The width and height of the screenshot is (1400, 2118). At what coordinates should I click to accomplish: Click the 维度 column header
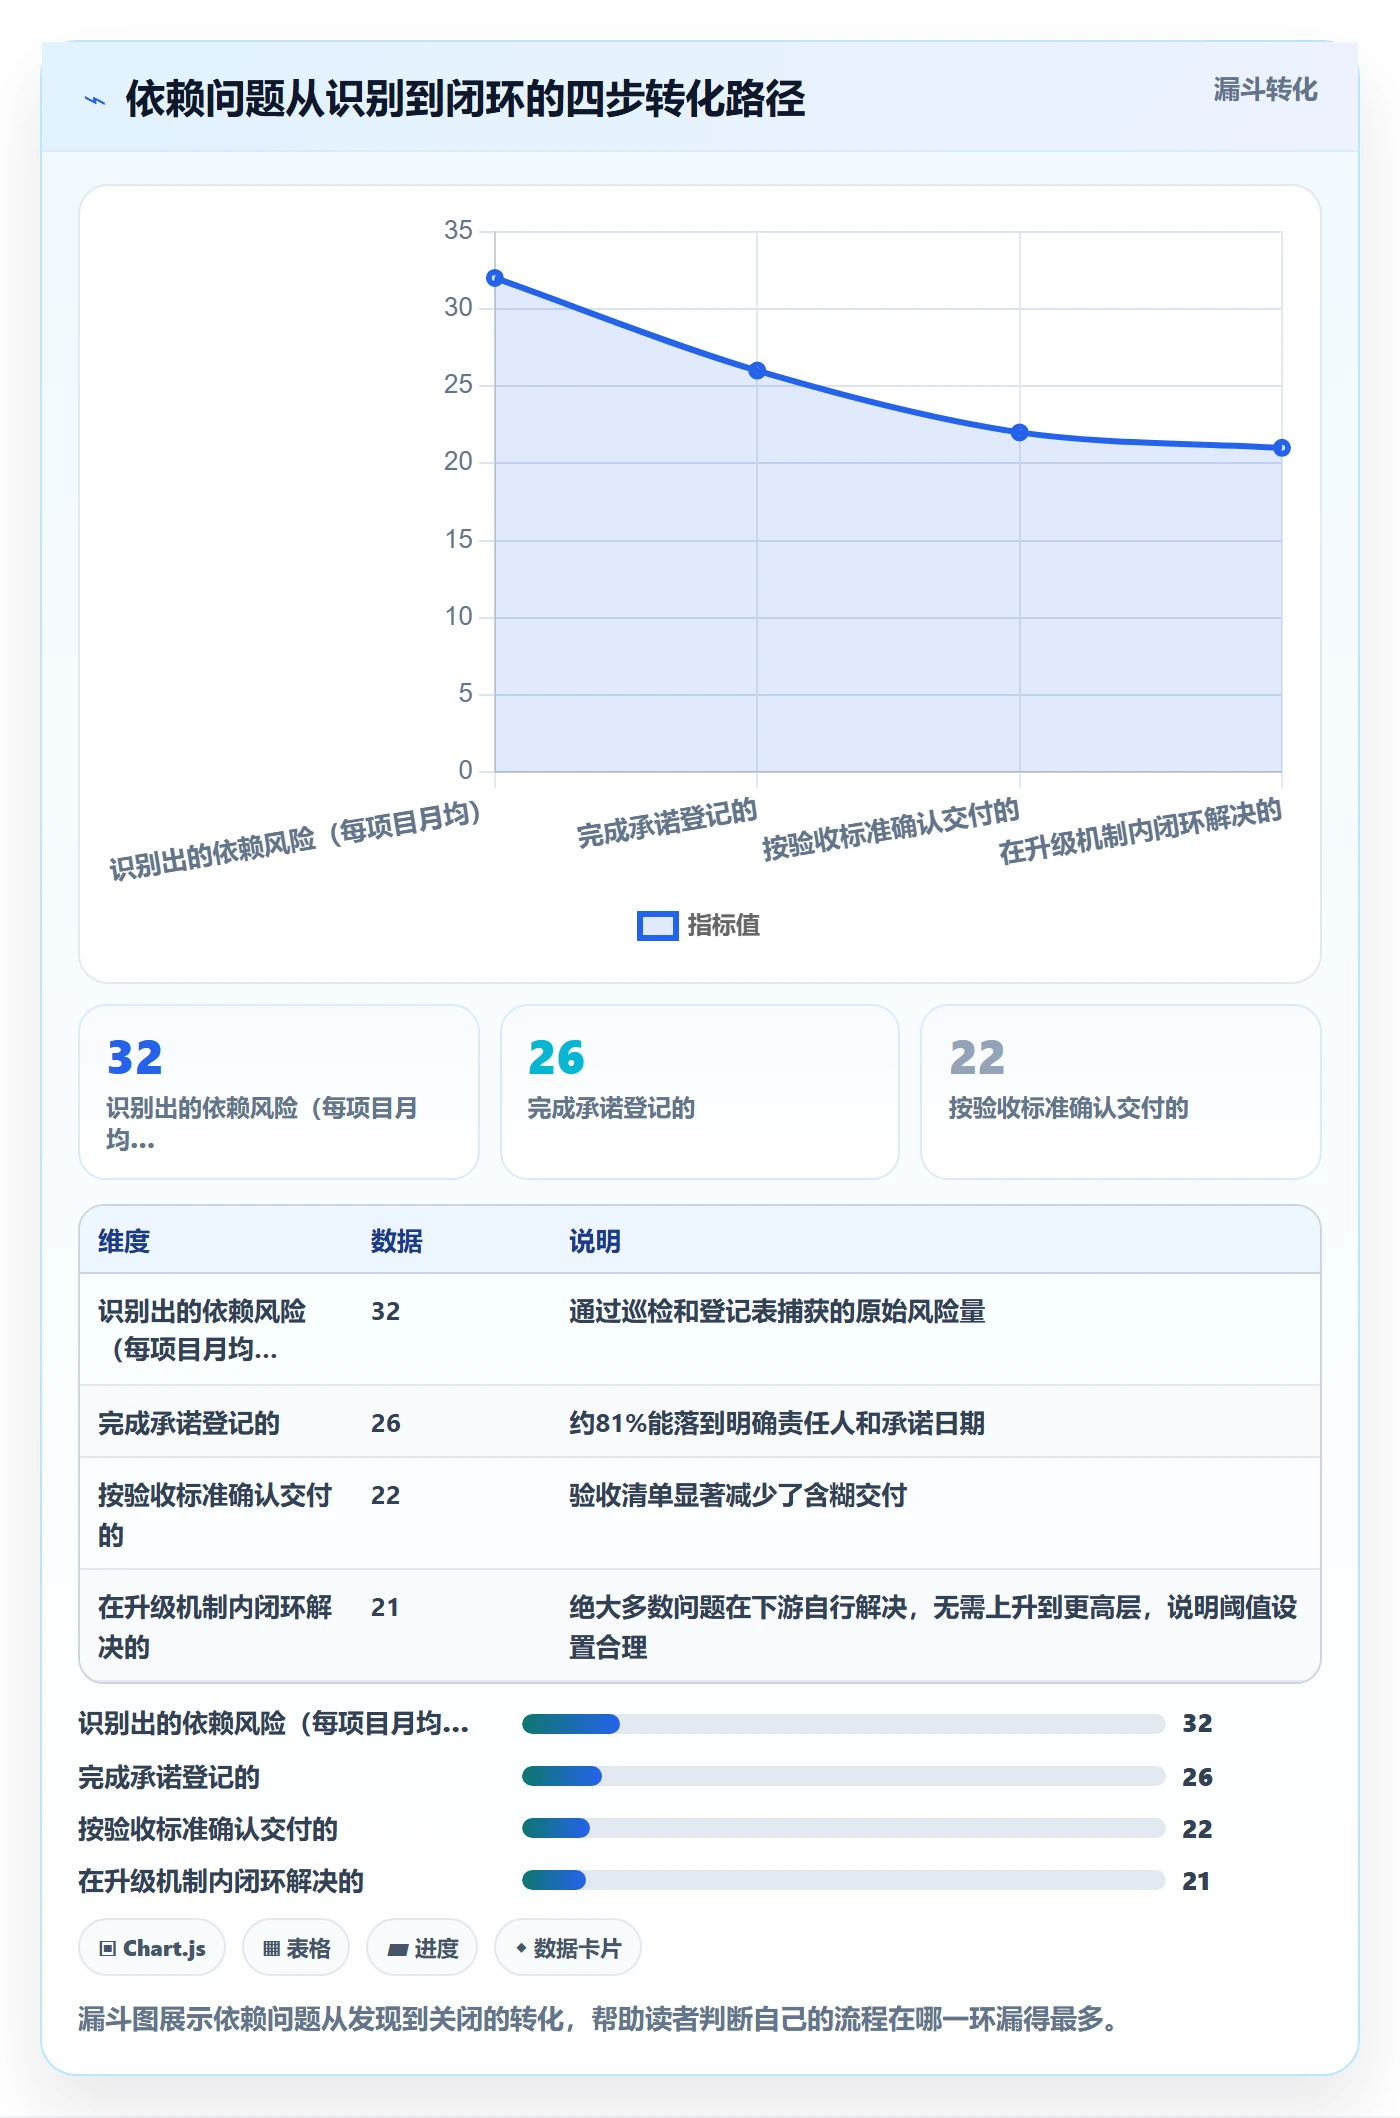click(x=124, y=1241)
